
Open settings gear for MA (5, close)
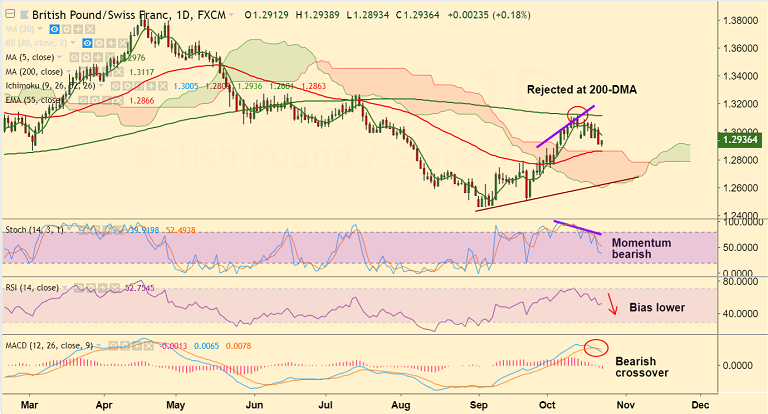[86, 57]
